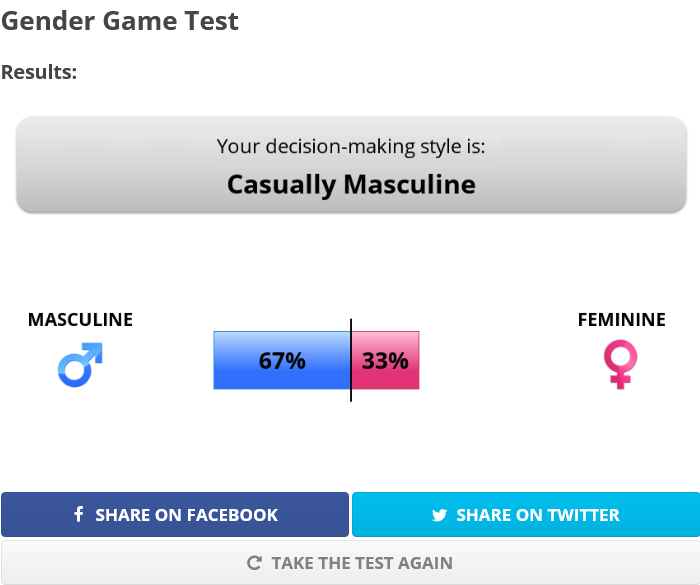Click the Twitter bird icon
The height and width of the screenshot is (585, 700).
[x=439, y=515]
